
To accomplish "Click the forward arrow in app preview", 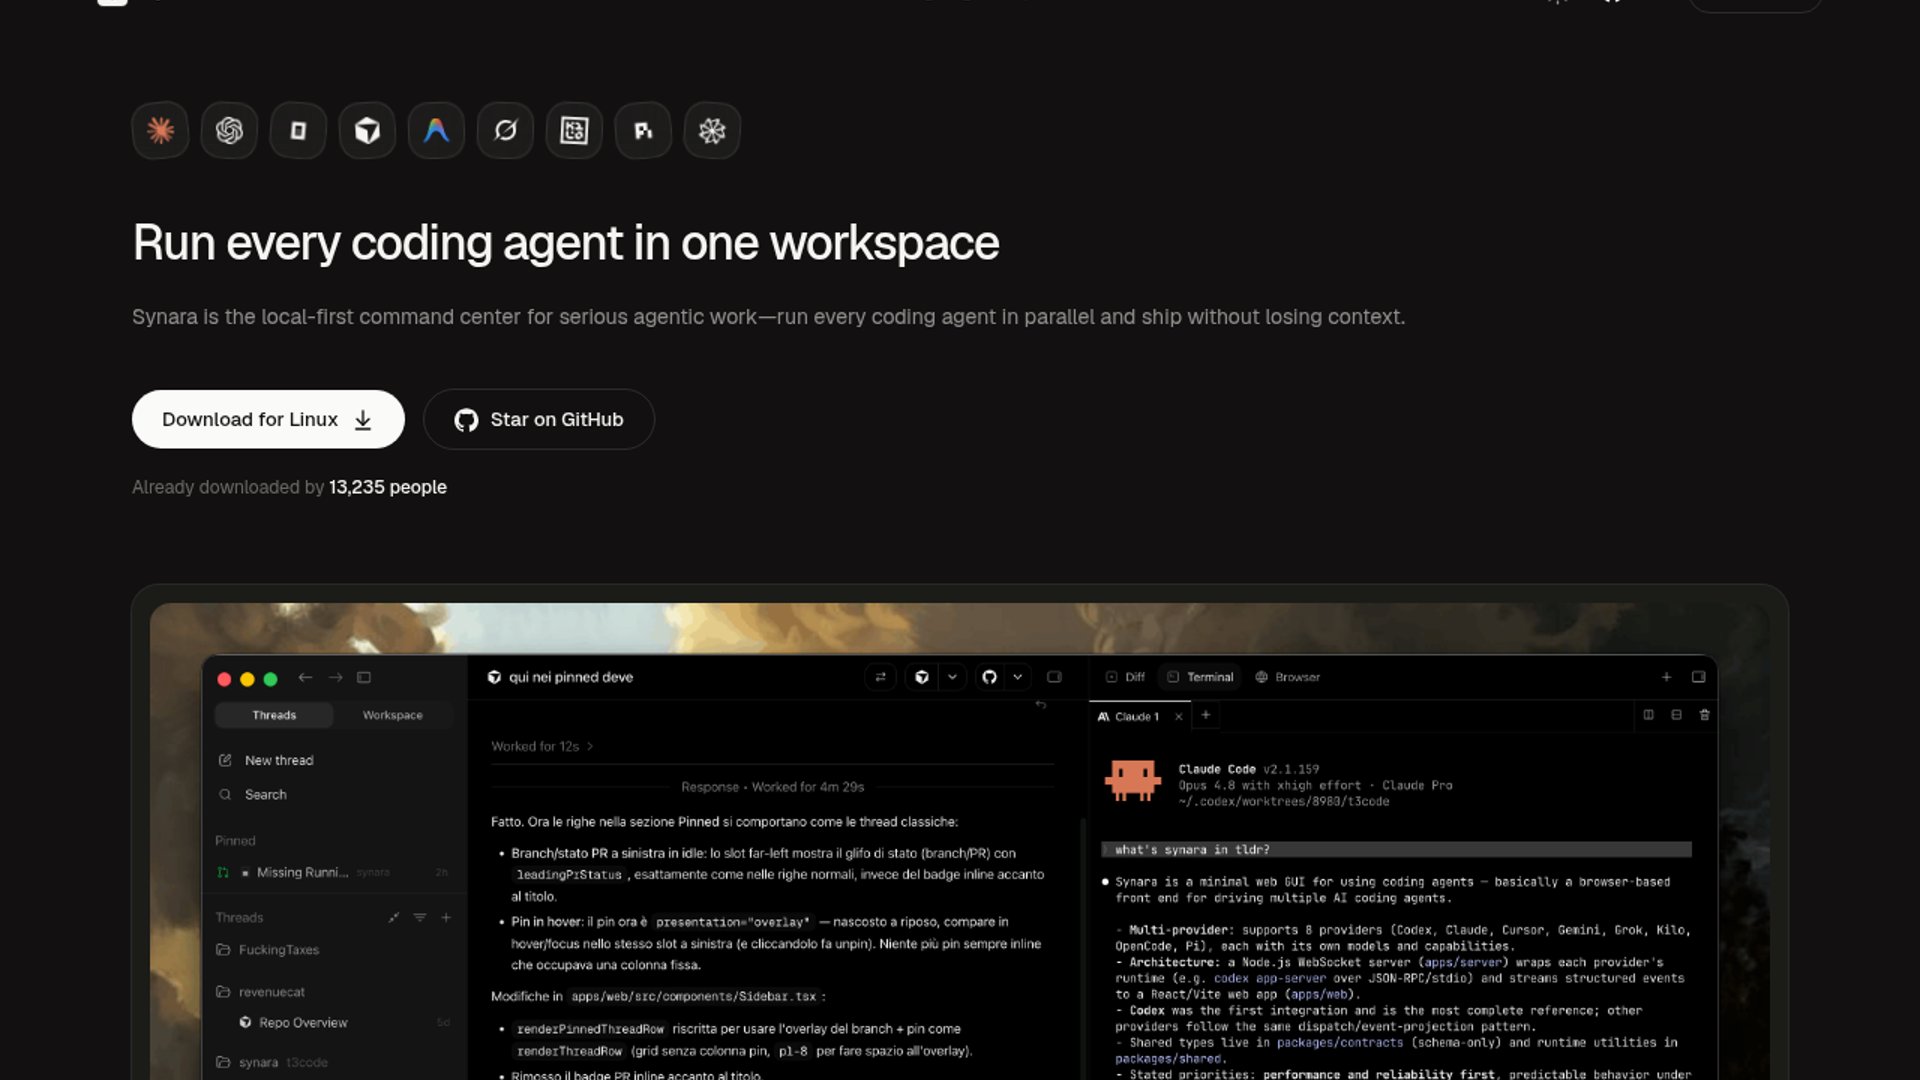I will coord(335,678).
